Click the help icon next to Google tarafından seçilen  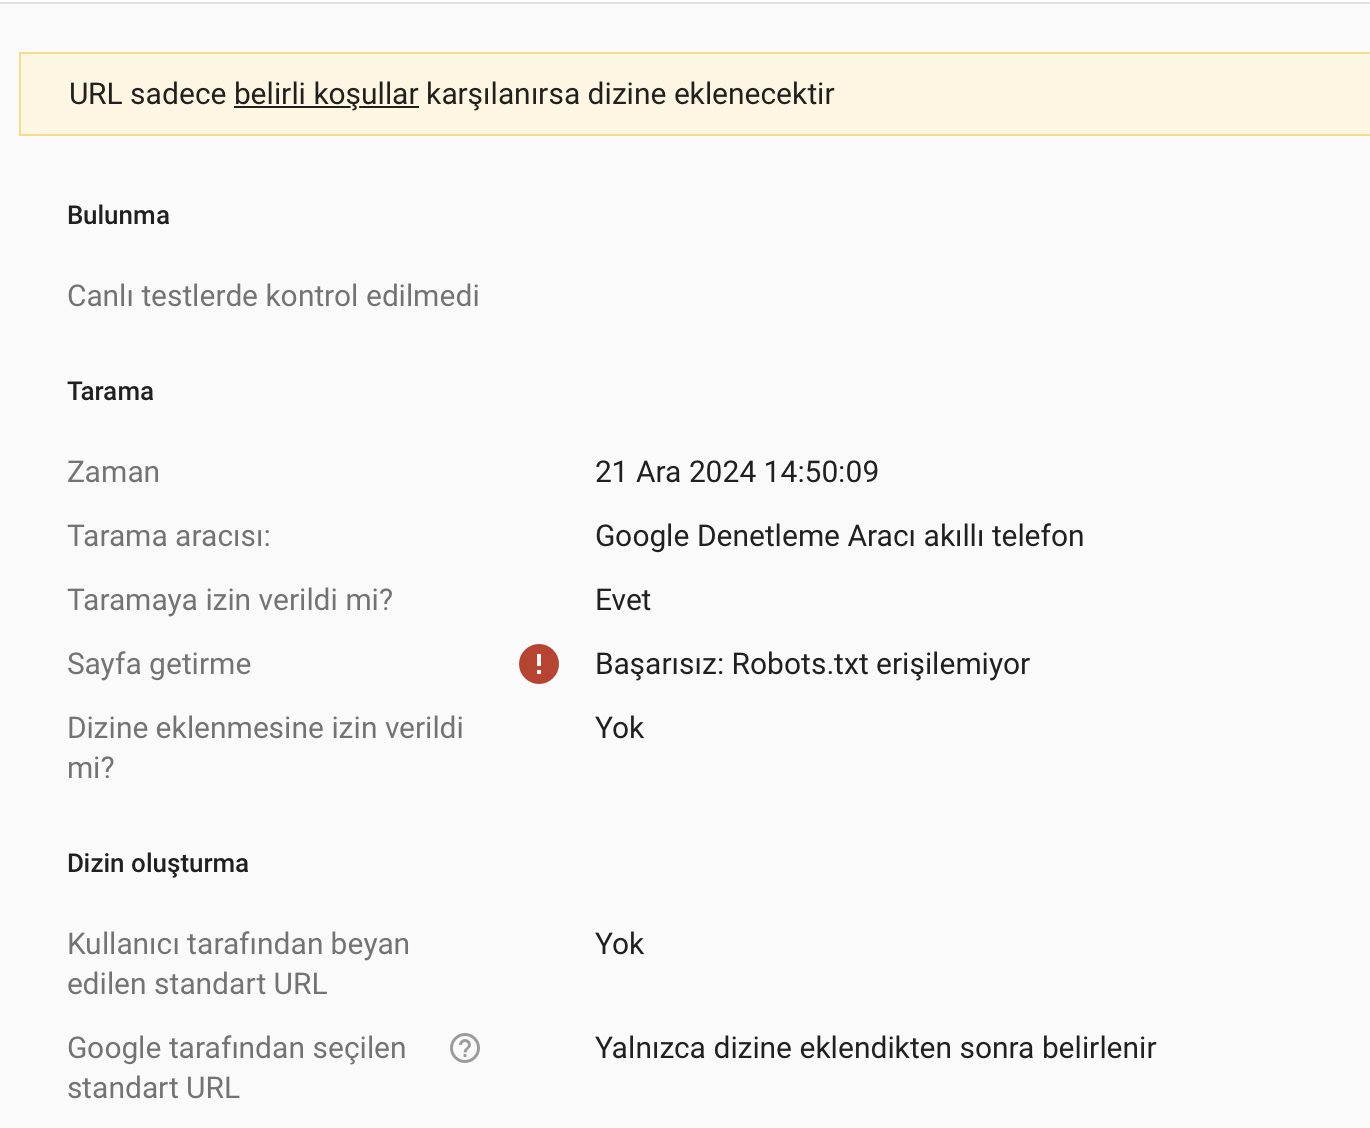pos(465,1048)
